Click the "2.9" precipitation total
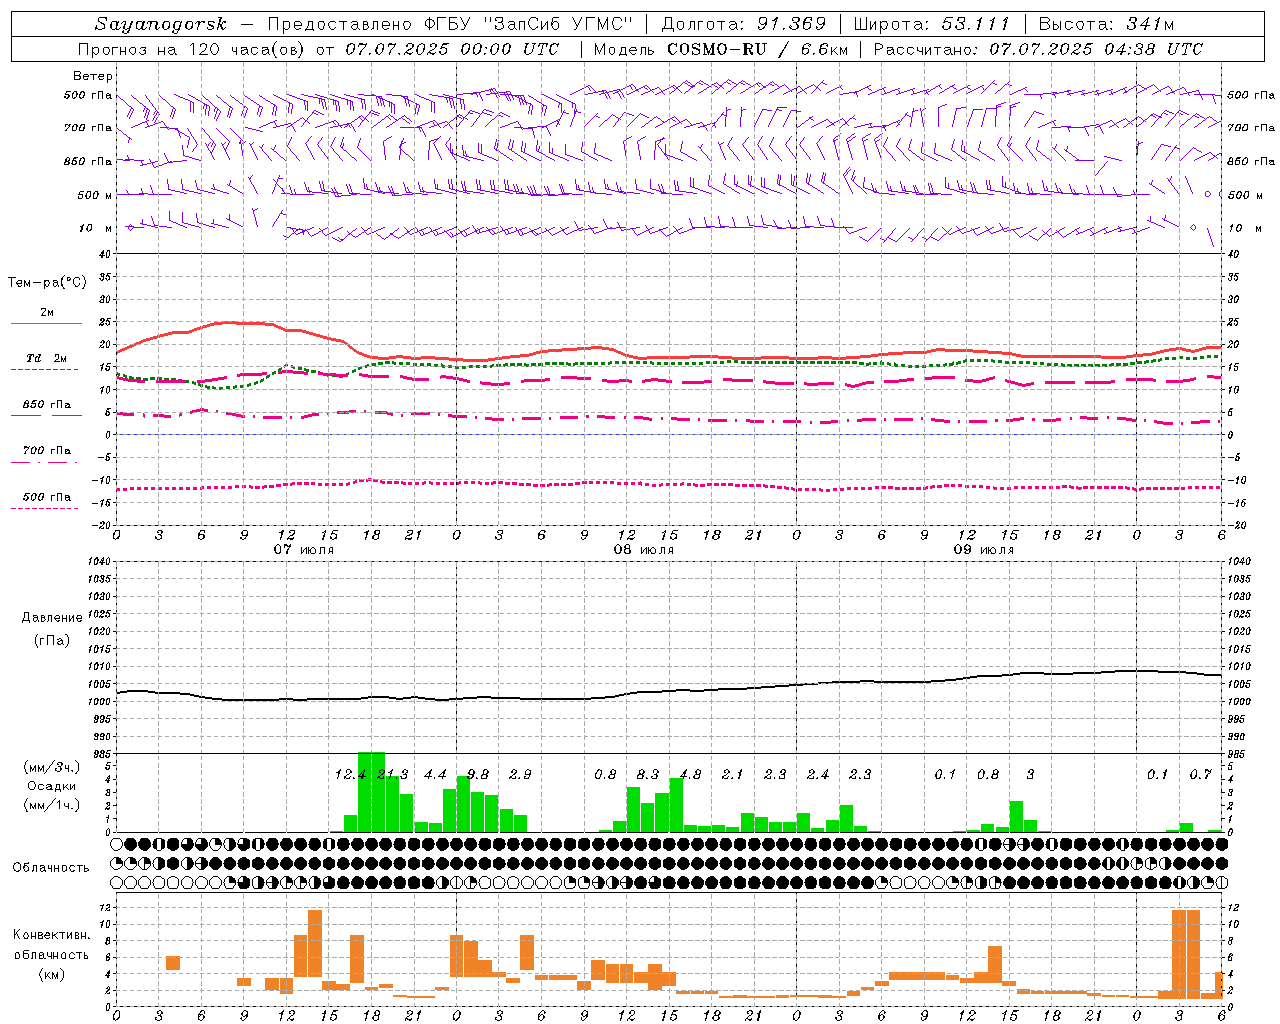This screenshot has width=1280, height=1024. click(x=520, y=774)
